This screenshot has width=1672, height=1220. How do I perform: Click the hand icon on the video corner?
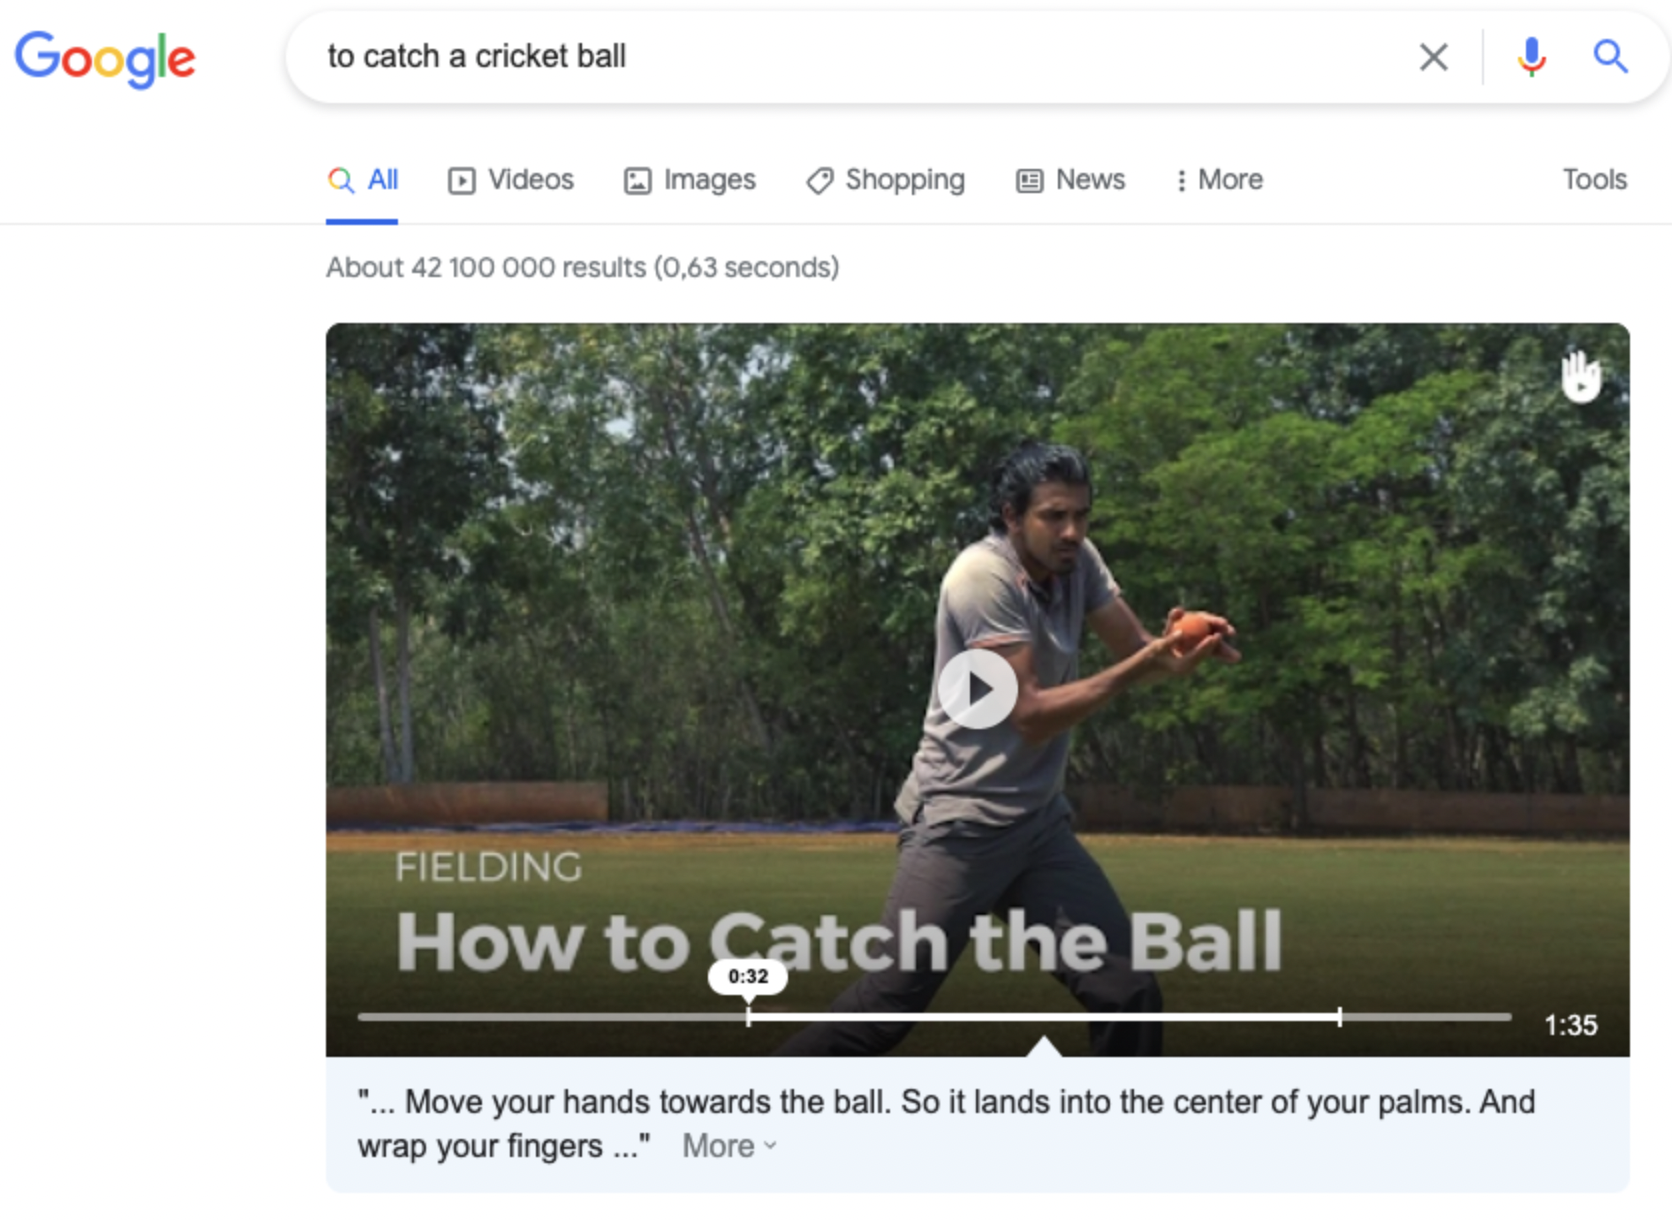click(x=1581, y=377)
